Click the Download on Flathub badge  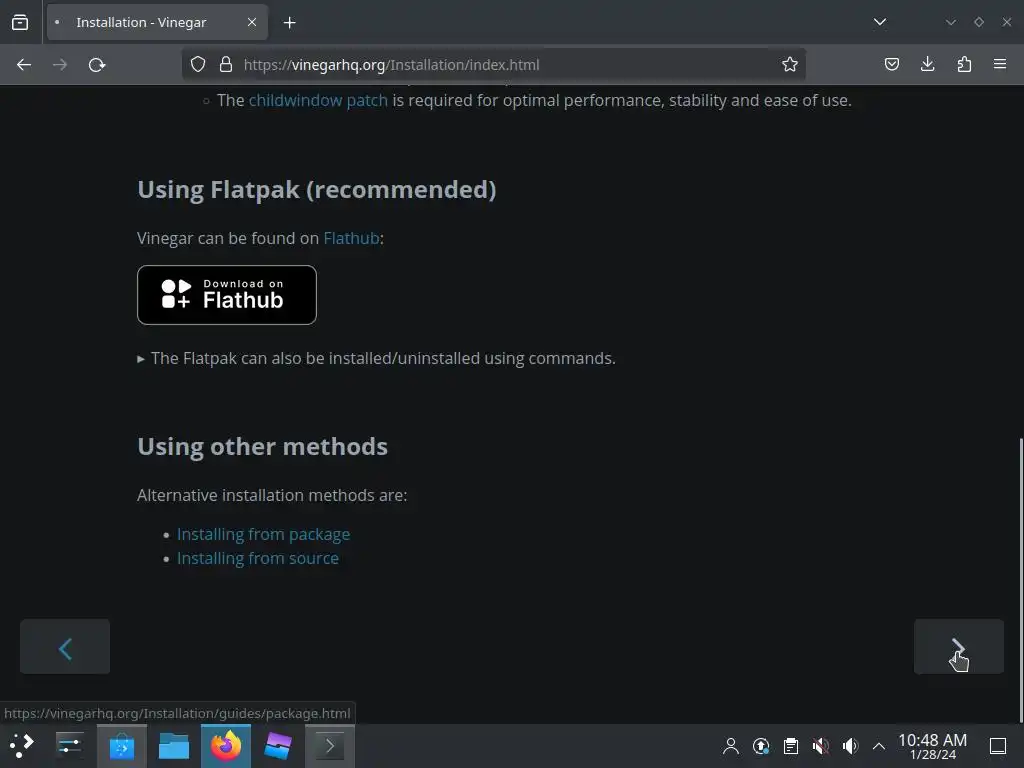[x=227, y=295]
